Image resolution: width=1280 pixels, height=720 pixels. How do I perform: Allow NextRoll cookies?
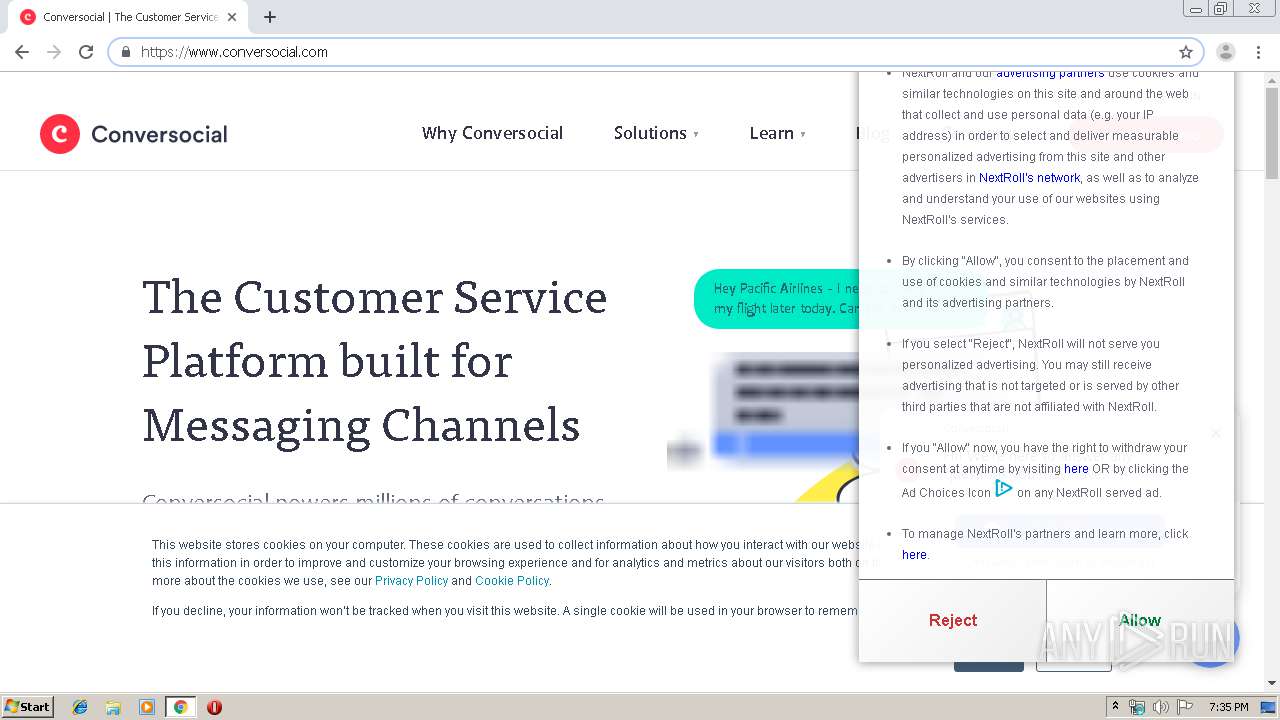pos(1140,620)
